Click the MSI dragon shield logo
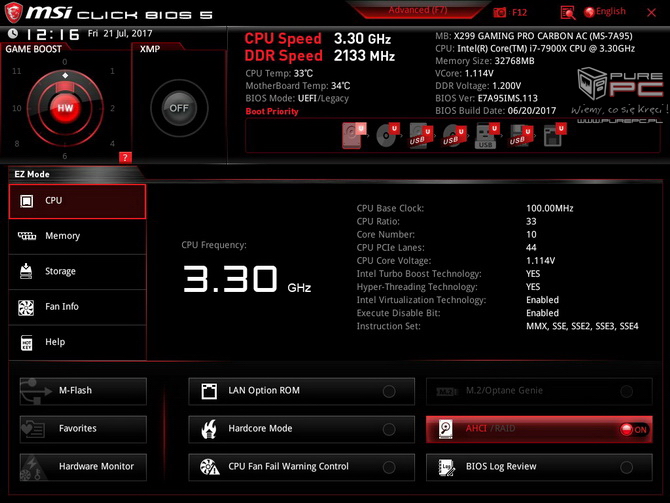 tap(13, 12)
